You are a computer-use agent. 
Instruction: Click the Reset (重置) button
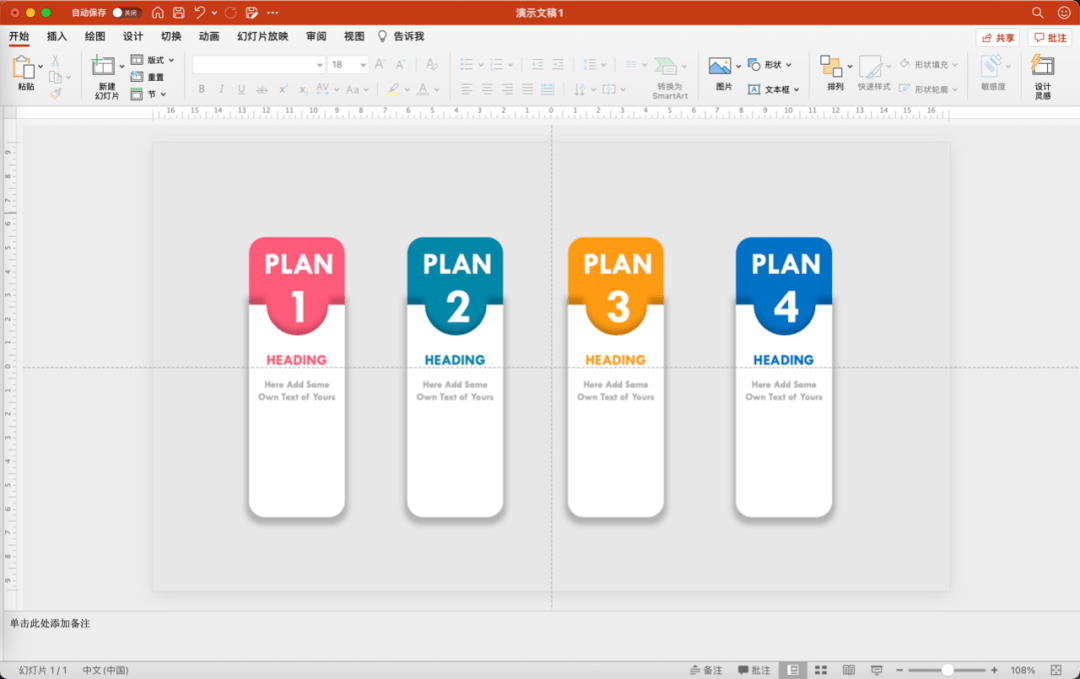pos(148,77)
